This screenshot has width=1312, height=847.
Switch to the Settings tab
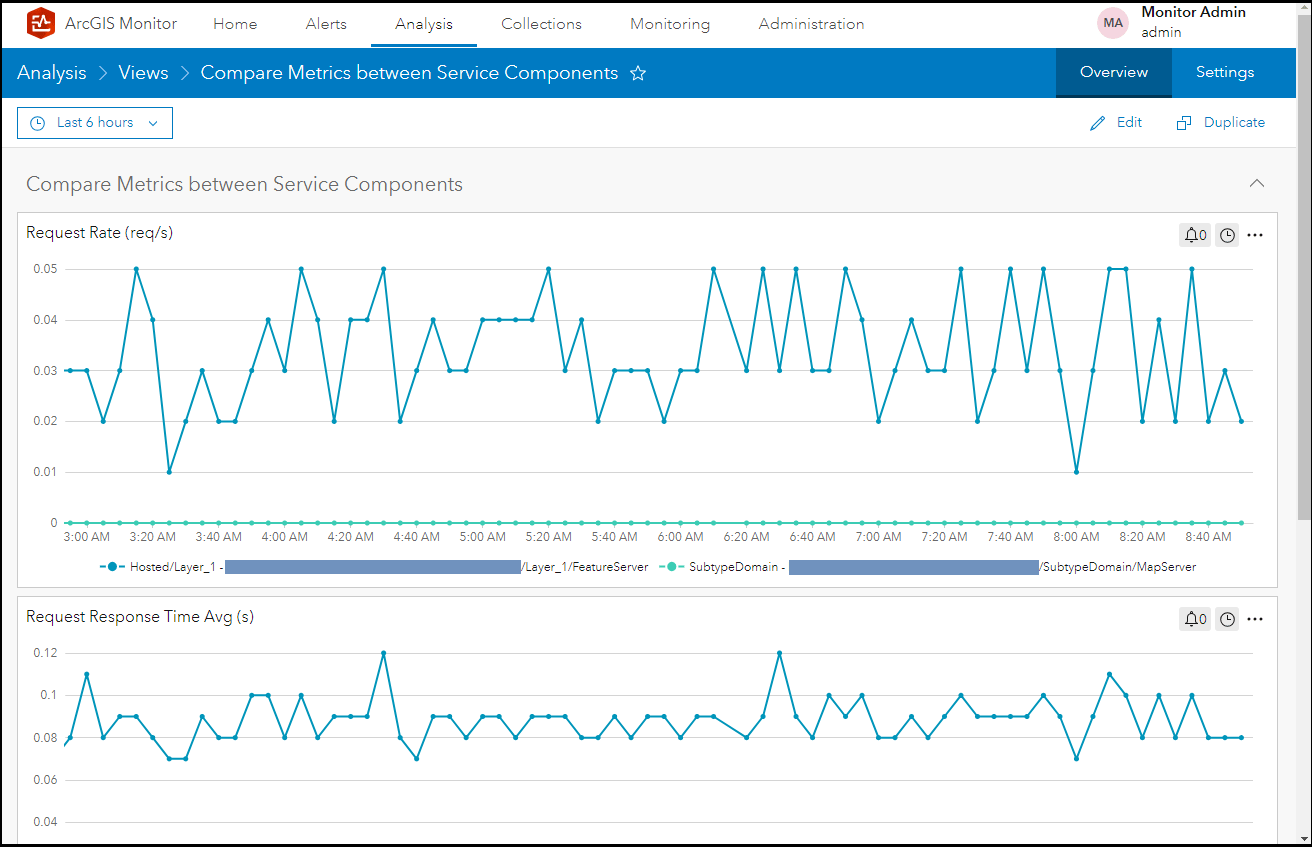(x=1224, y=72)
